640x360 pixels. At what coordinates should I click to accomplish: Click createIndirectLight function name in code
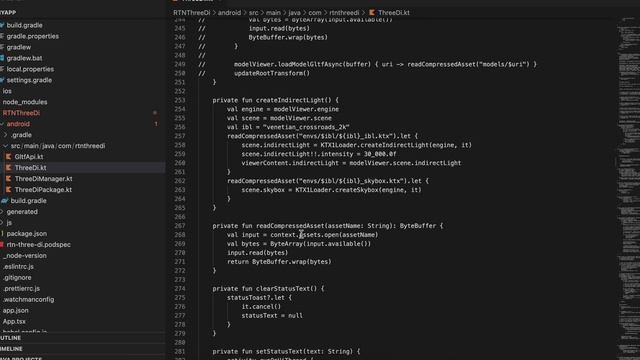[x=293, y=100]
